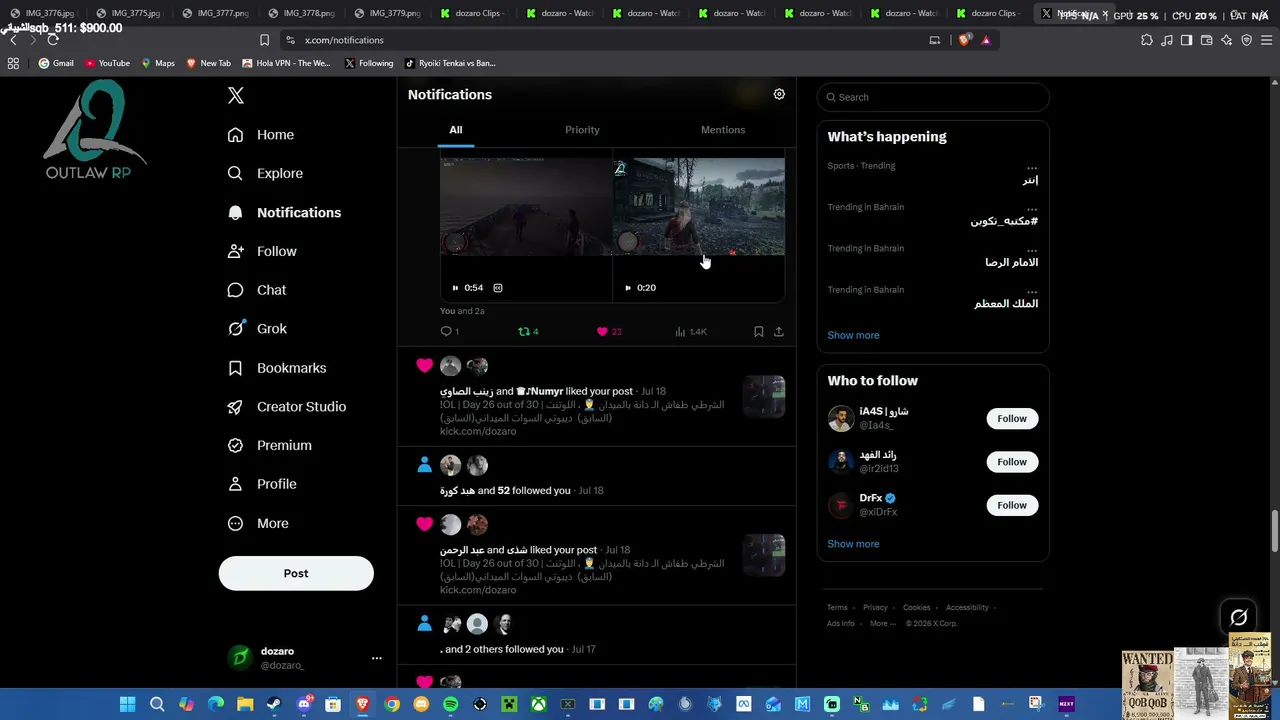Show more accounts under Who to follow

click(x=853, y=544)
